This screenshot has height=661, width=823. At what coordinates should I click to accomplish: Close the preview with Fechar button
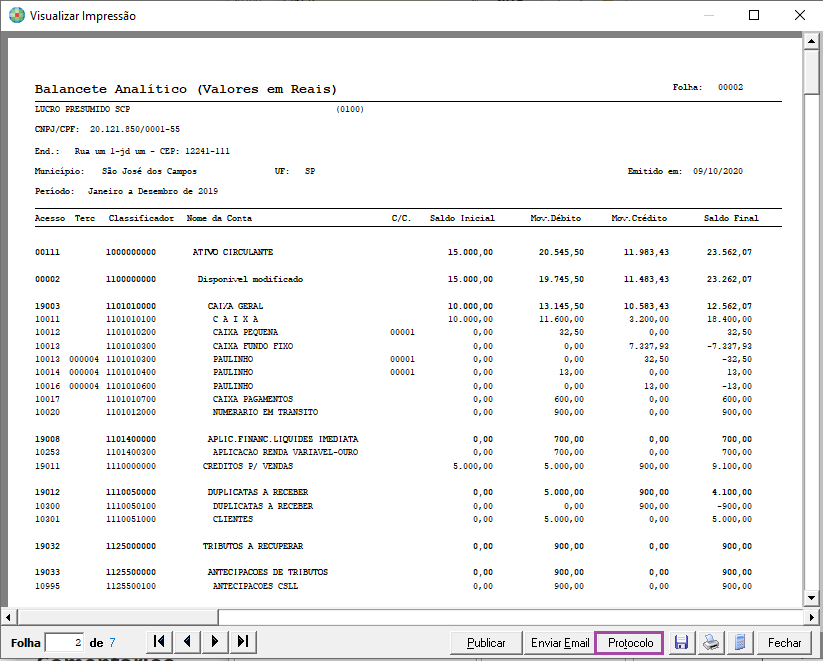[784, 643]
